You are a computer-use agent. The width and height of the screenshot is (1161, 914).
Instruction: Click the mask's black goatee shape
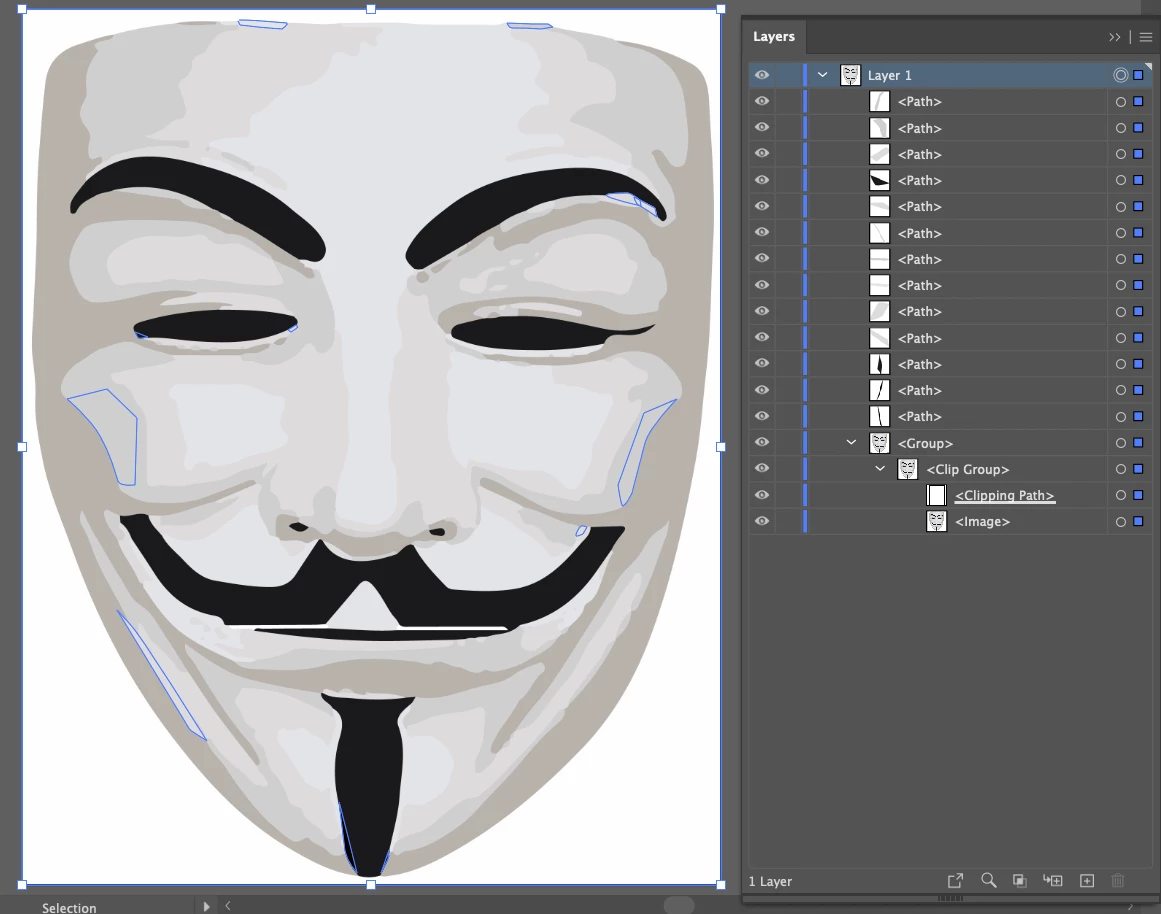pos(368,778)
